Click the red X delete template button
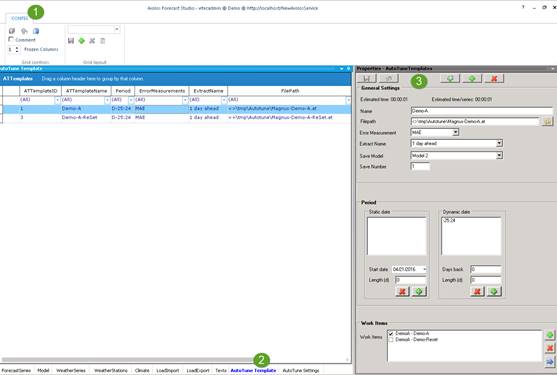557x375 pixels. [494, 78]
